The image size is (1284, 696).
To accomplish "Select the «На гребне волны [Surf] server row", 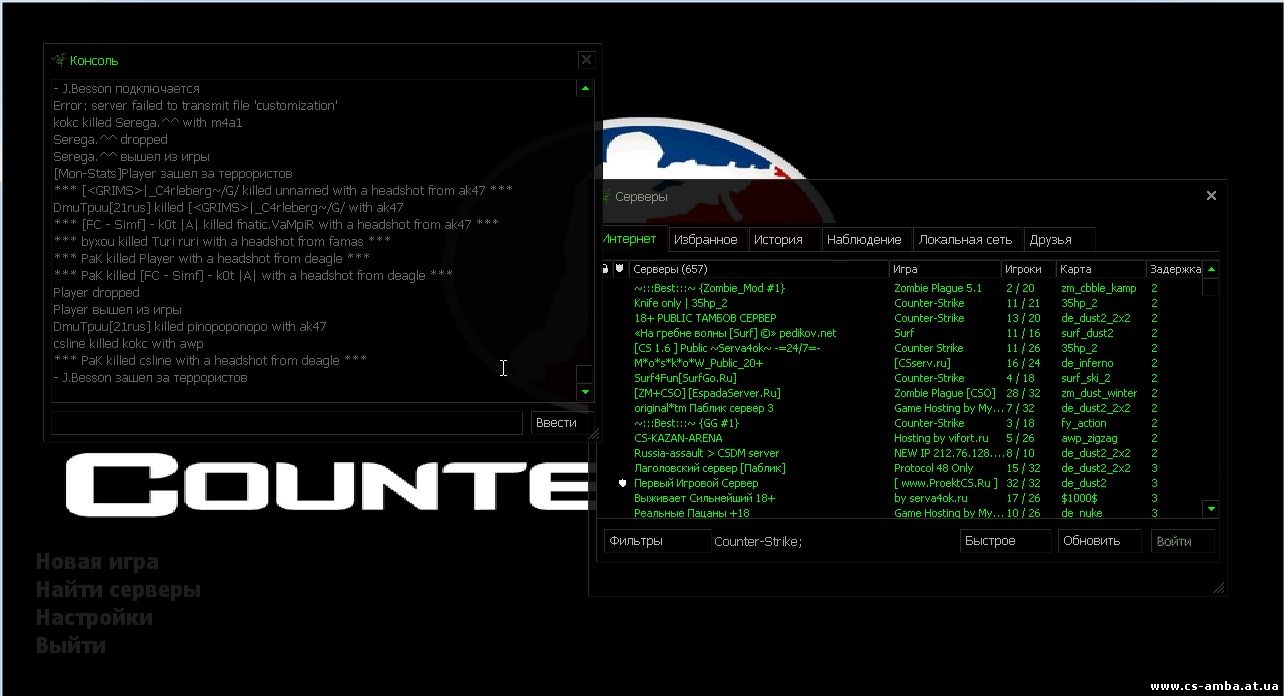I will point(899,333).
